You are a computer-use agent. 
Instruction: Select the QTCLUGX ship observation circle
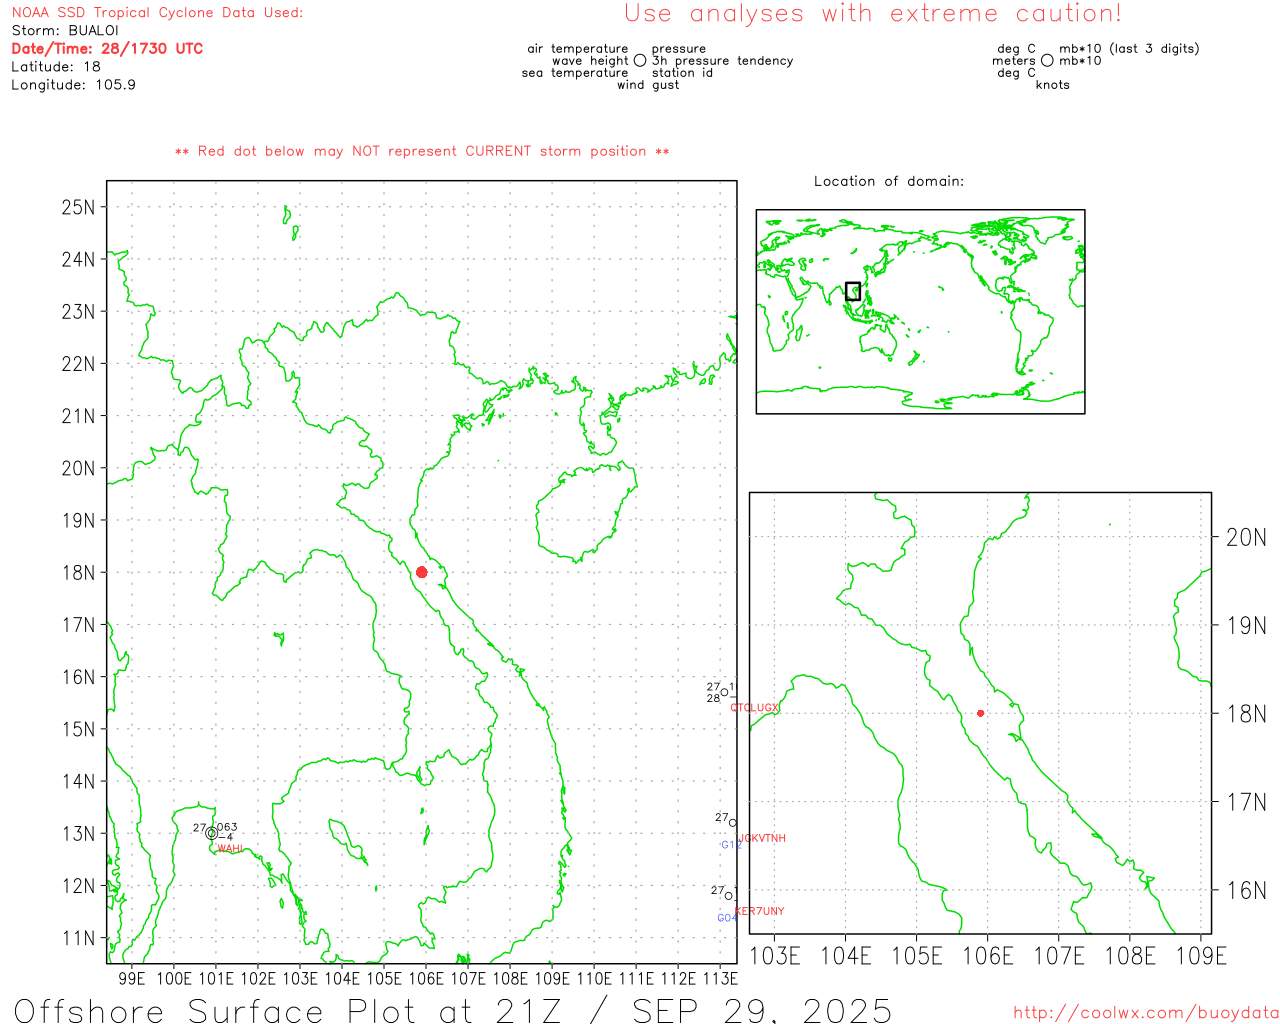point(725,692)
